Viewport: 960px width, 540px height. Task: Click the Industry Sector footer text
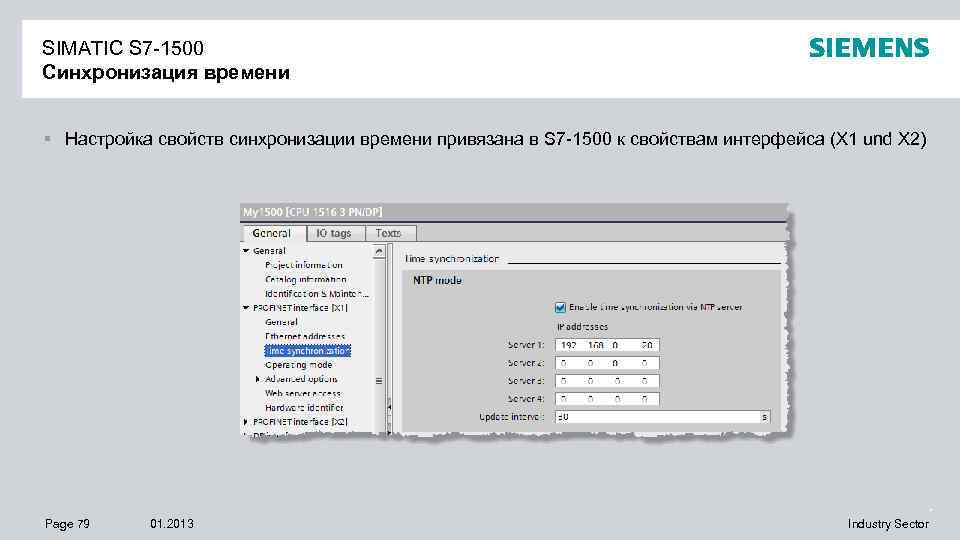tap(888, 524)
